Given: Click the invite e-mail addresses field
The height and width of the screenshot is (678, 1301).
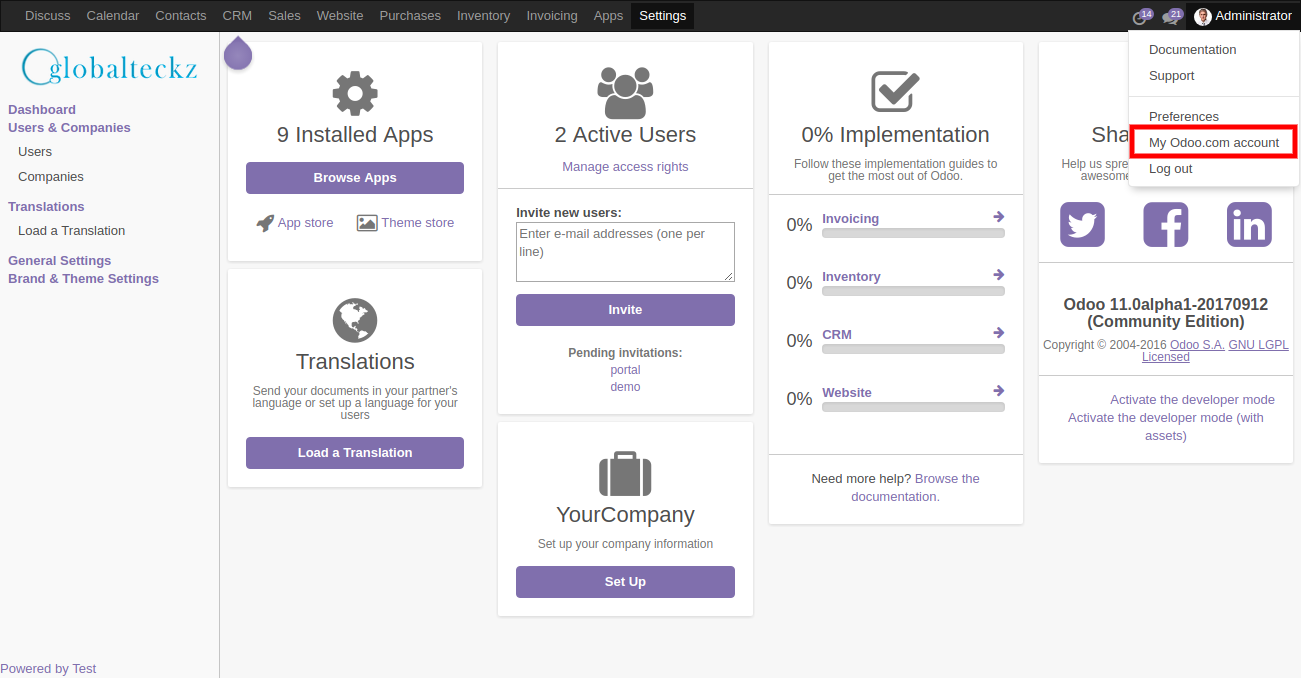Looking at the screenshot, I should coord(625,252).
